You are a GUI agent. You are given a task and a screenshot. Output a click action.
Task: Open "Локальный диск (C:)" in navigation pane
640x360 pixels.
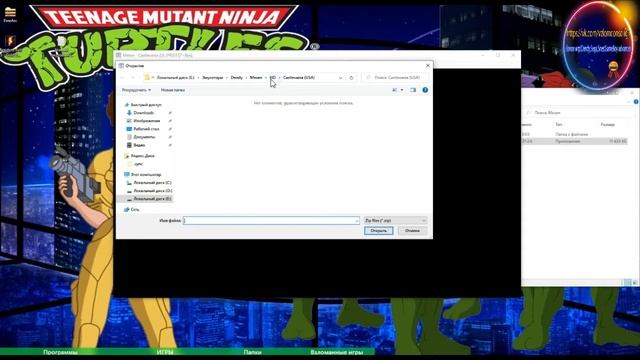tap(152, 183)
